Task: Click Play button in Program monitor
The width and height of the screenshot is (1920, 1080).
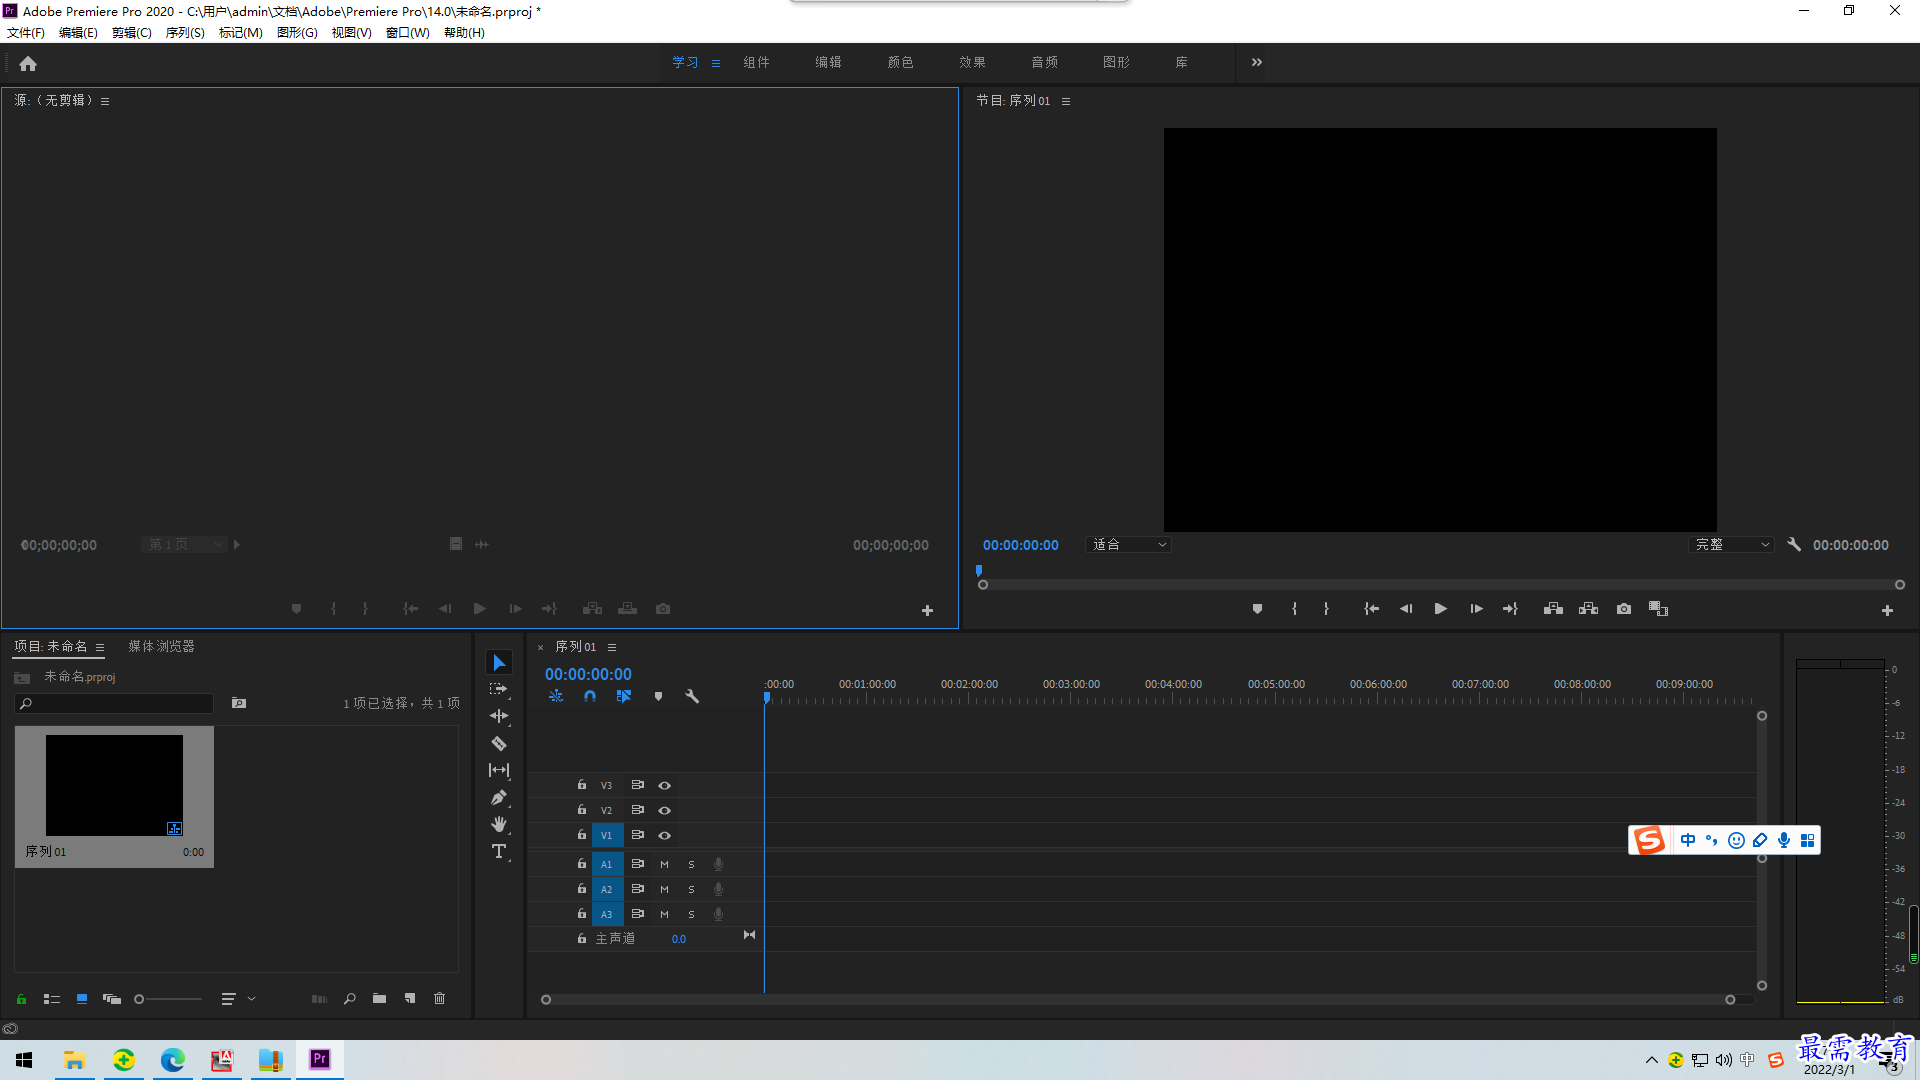Action: click(1440, 609)
